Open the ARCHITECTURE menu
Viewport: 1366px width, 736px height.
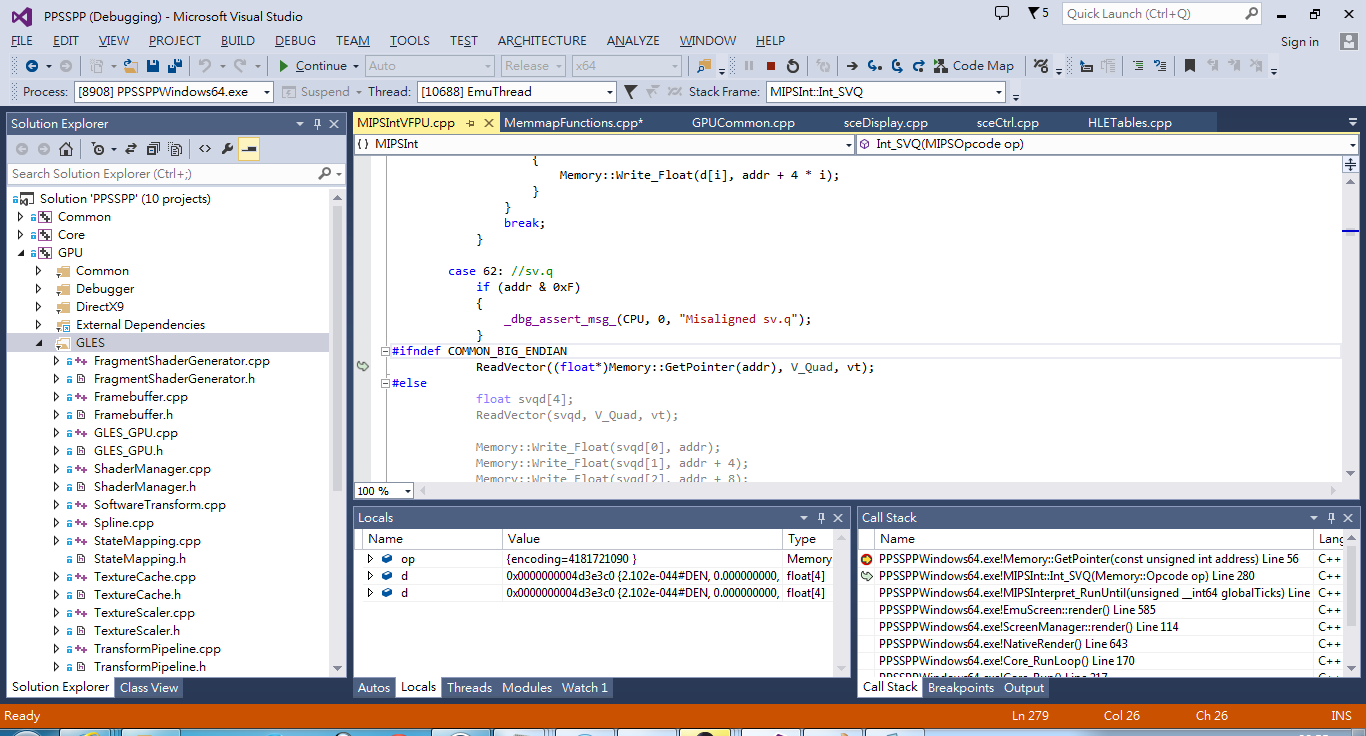point(542,41)
